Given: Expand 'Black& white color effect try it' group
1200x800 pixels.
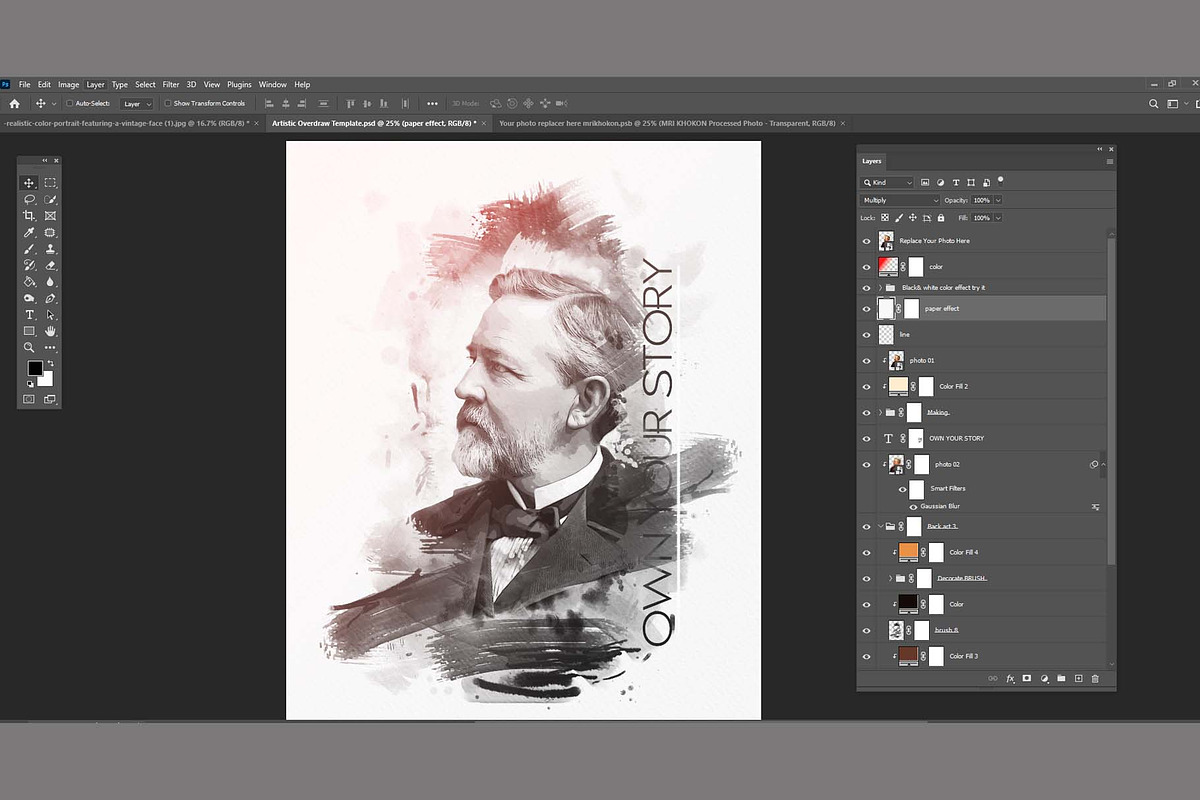Looking at the screenshot, I should point(880,288).
